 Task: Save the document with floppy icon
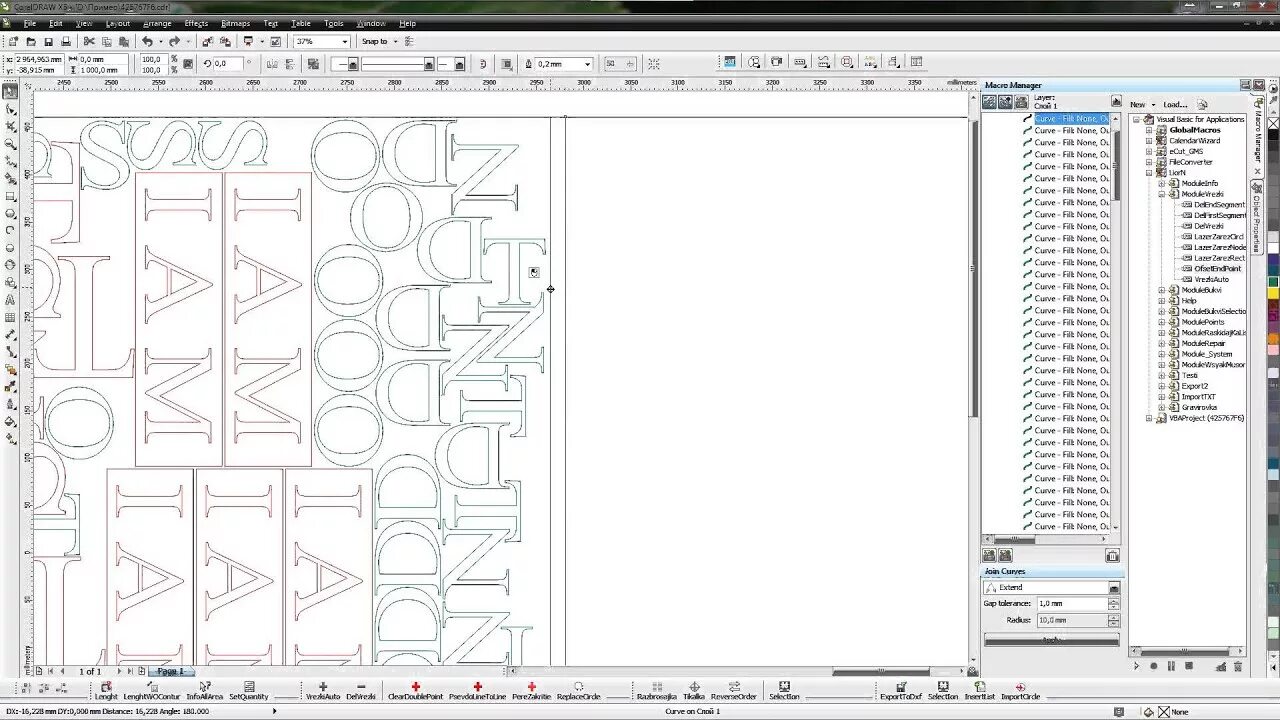(x=48, y=41)
